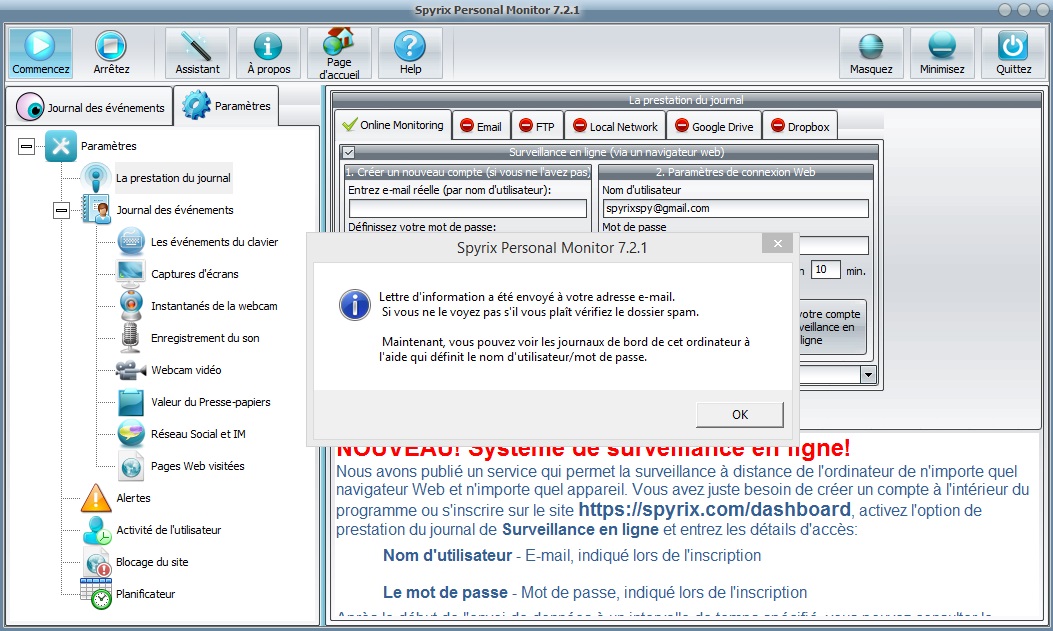The height and width of the screenshot is (631, 1053).
Task: Open the Online Monitoring tab
Action: pyautogui.click(x=393, y=125)
